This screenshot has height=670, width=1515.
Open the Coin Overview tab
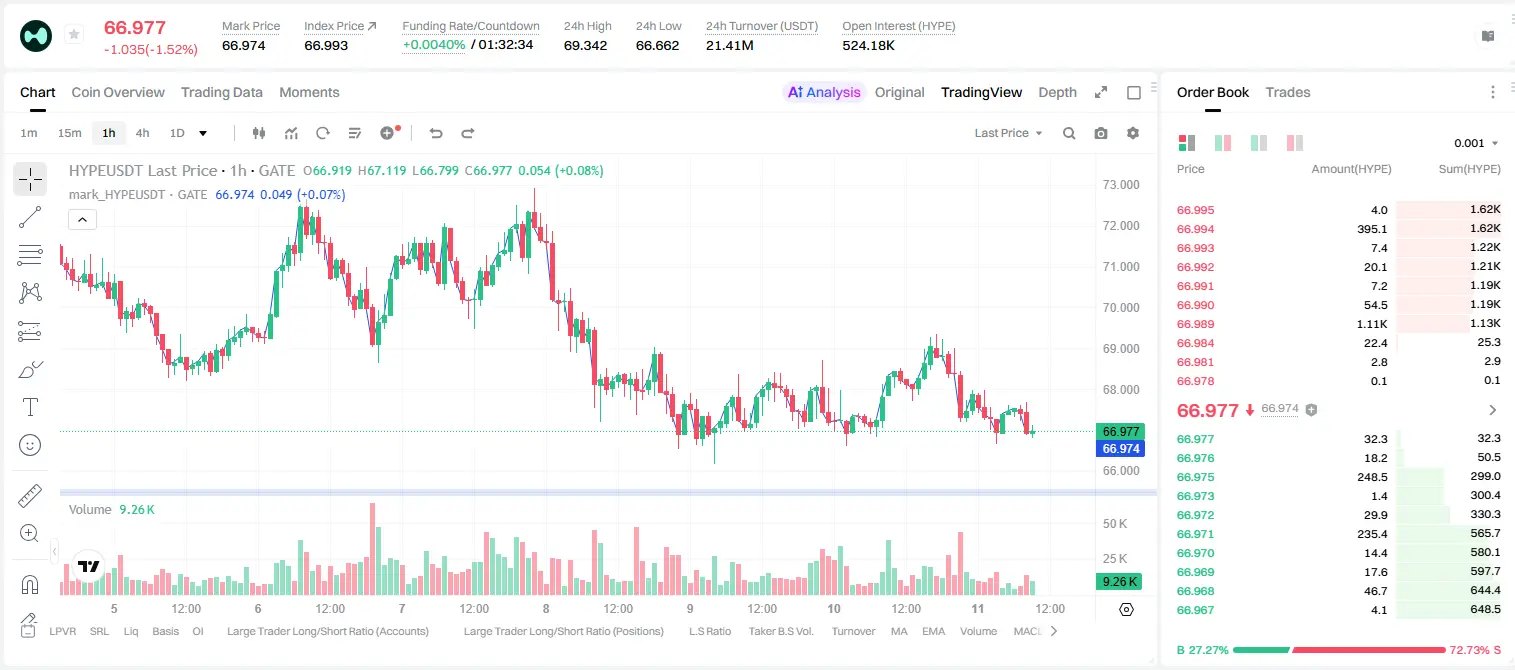point(118,92)
